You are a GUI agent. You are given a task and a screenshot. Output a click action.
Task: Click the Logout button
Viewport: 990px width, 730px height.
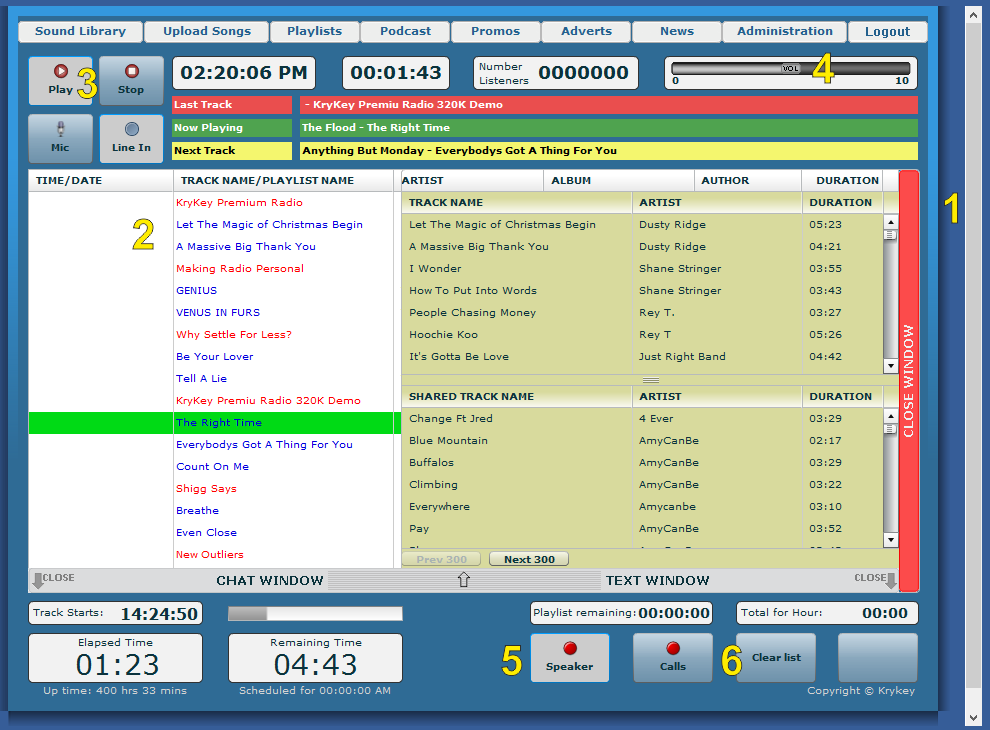(887, 32)
